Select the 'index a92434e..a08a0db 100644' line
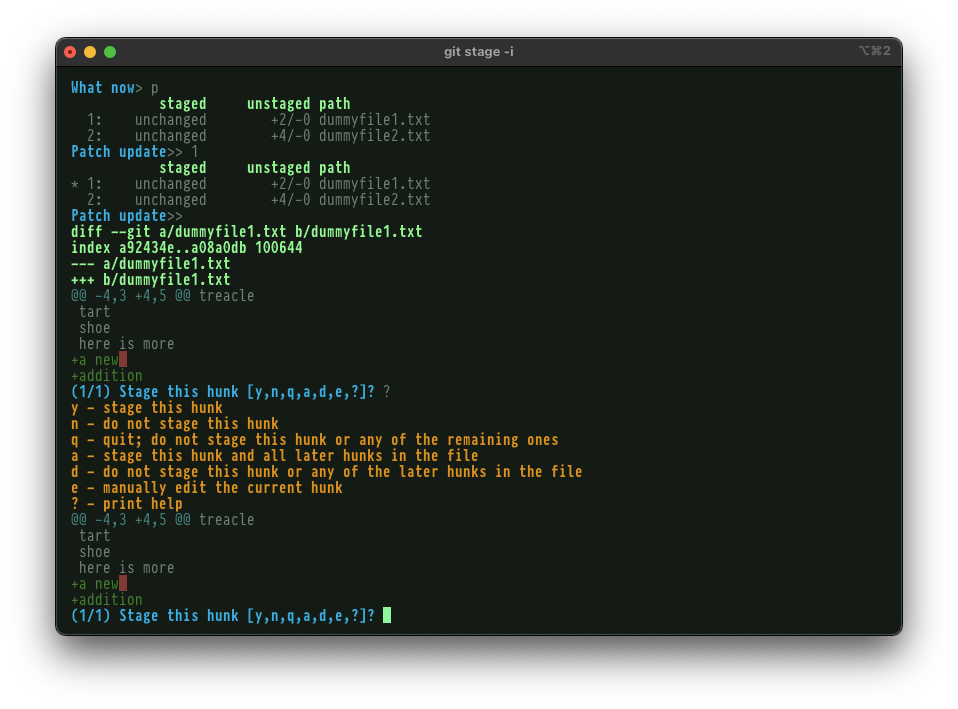958x709 pixels. [x=186, y=248]
